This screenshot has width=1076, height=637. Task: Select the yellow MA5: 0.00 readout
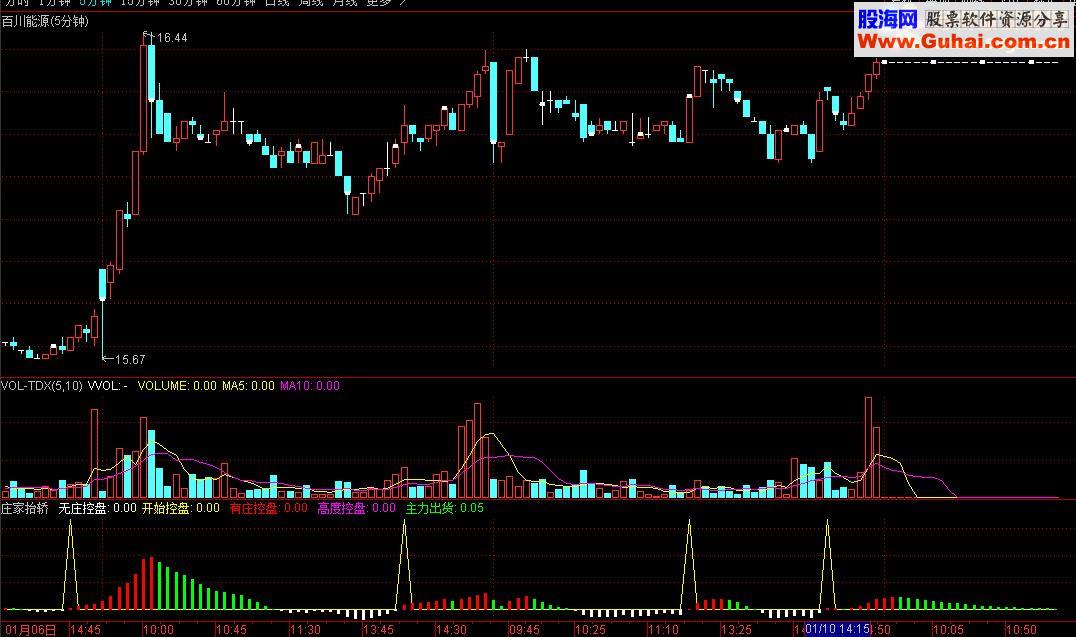pos(248,386)
